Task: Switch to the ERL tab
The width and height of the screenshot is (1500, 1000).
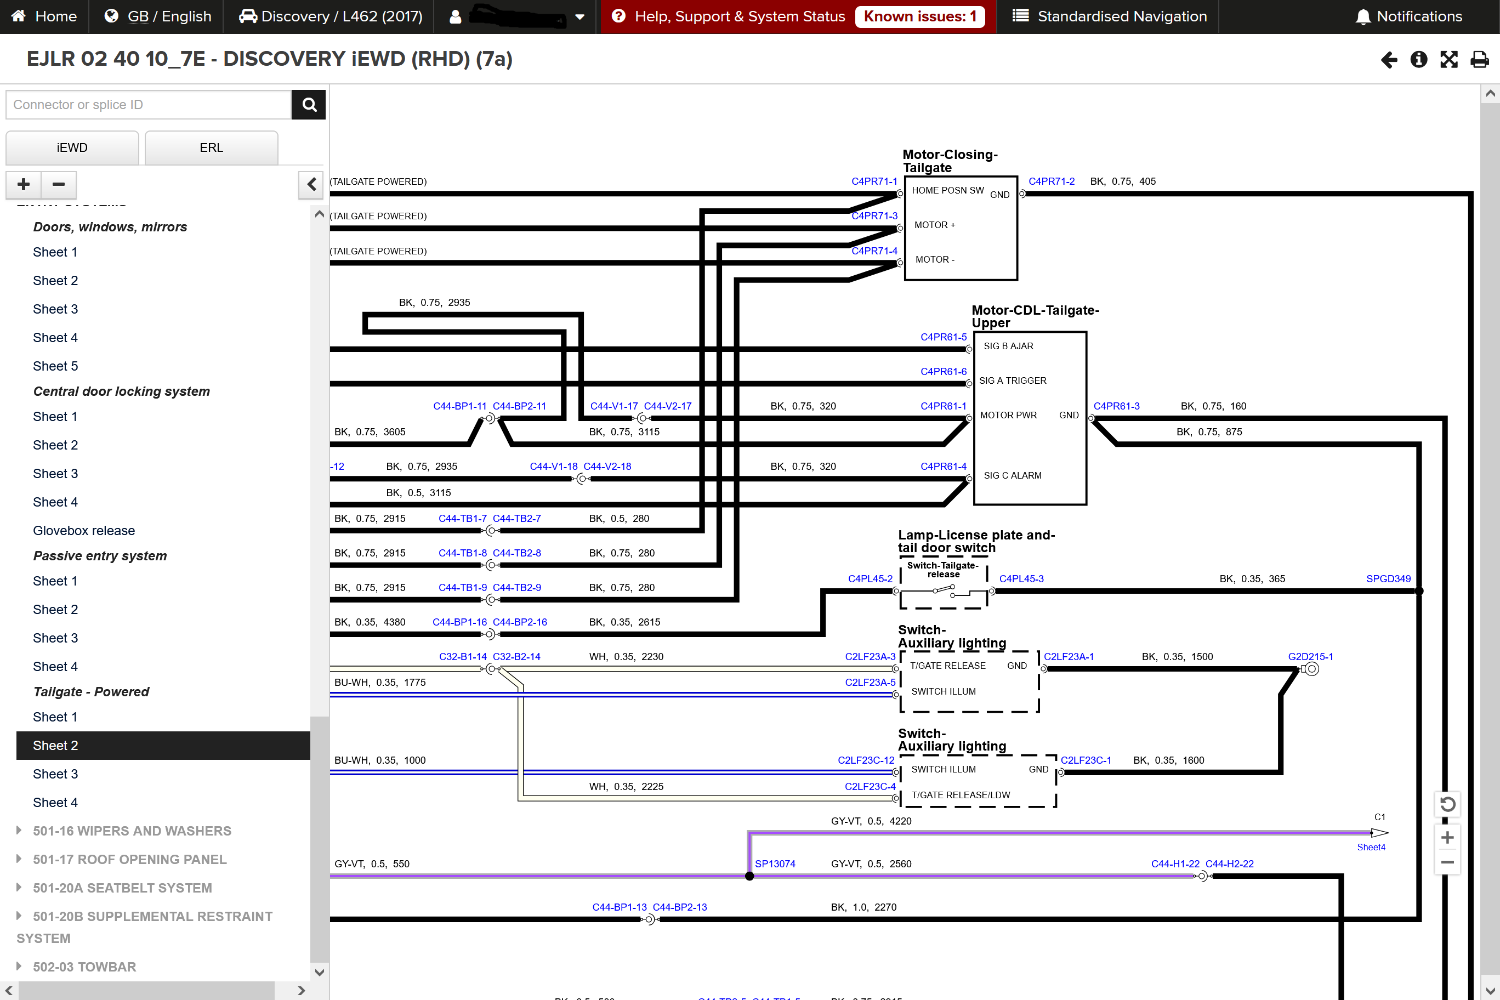Action: tap(211, 148)
